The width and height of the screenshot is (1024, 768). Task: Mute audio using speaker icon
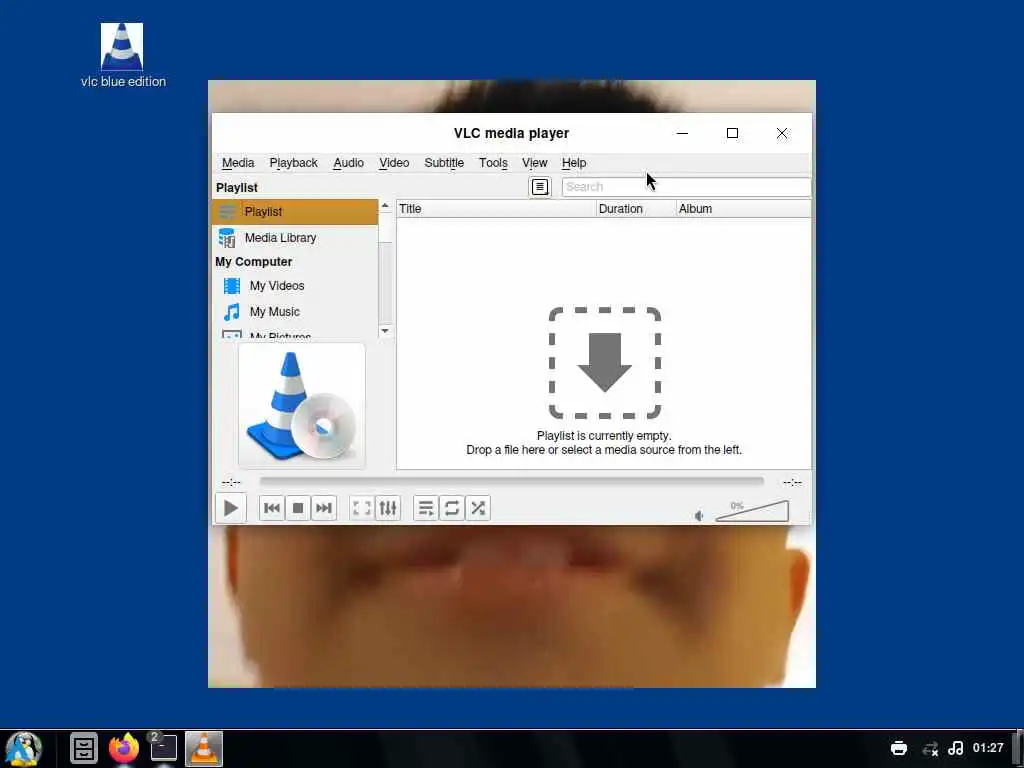[x=699, y=516]
